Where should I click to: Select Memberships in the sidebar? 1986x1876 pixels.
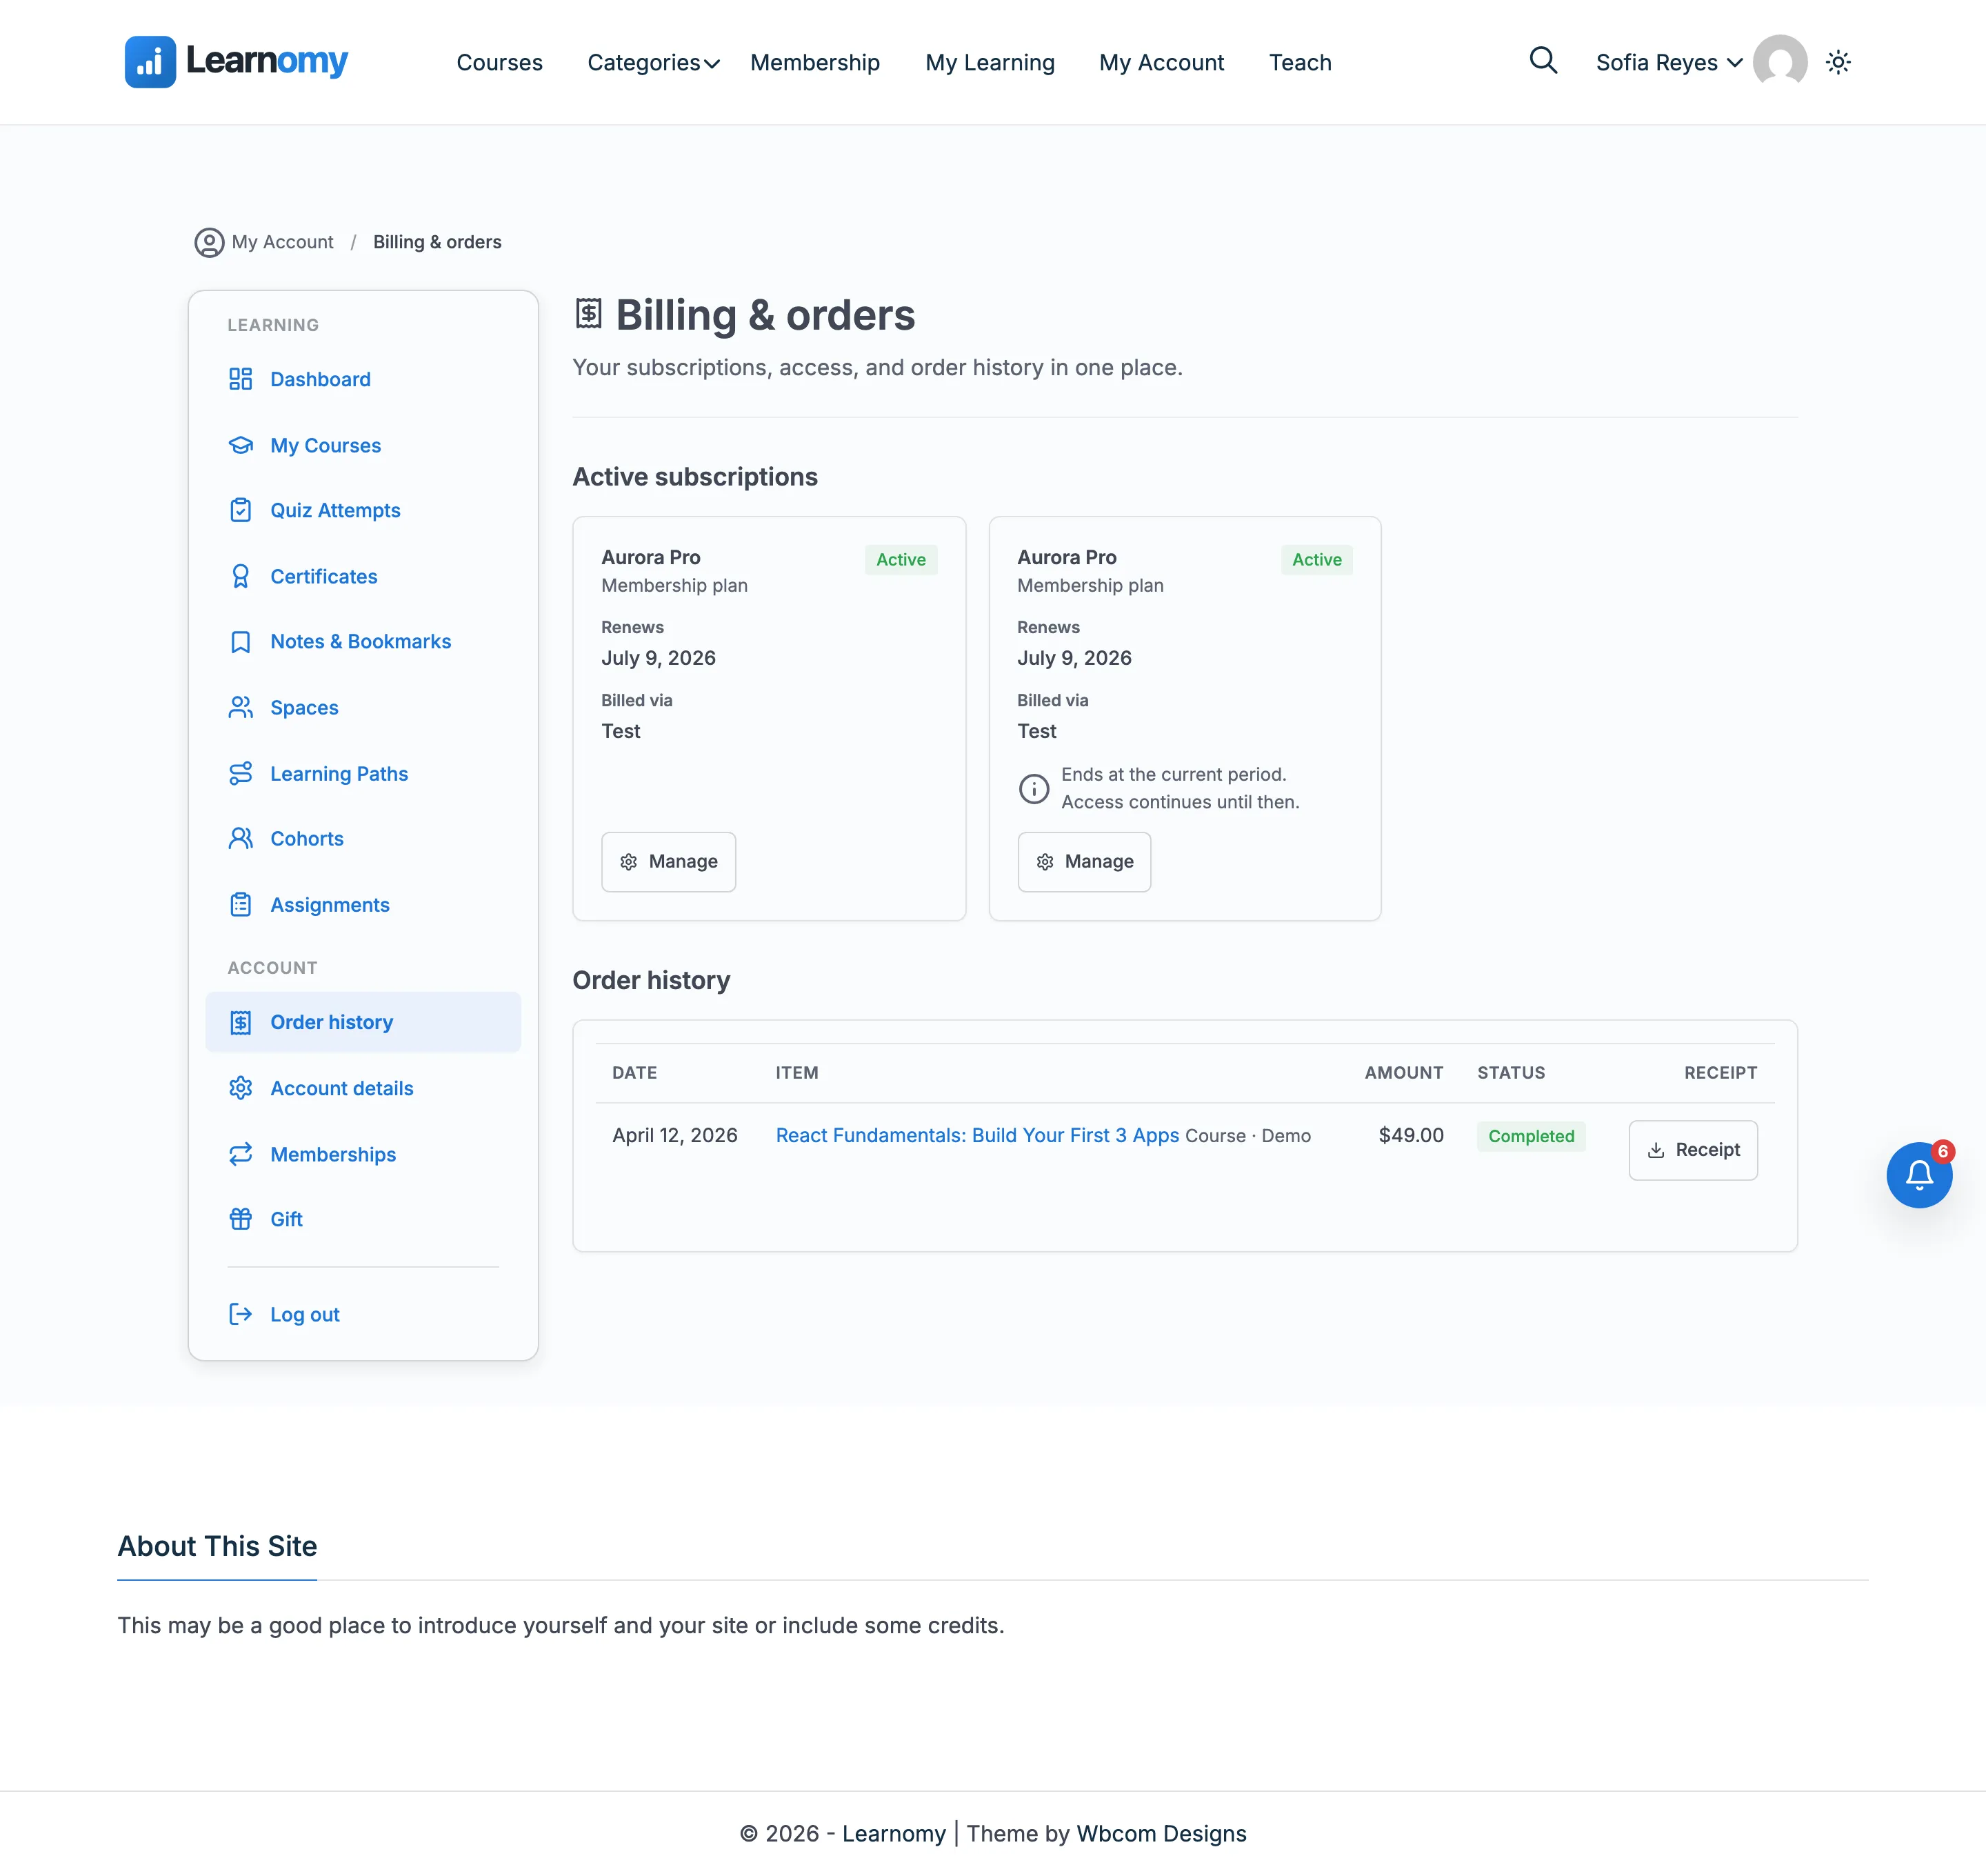[x=363, y=1154]
